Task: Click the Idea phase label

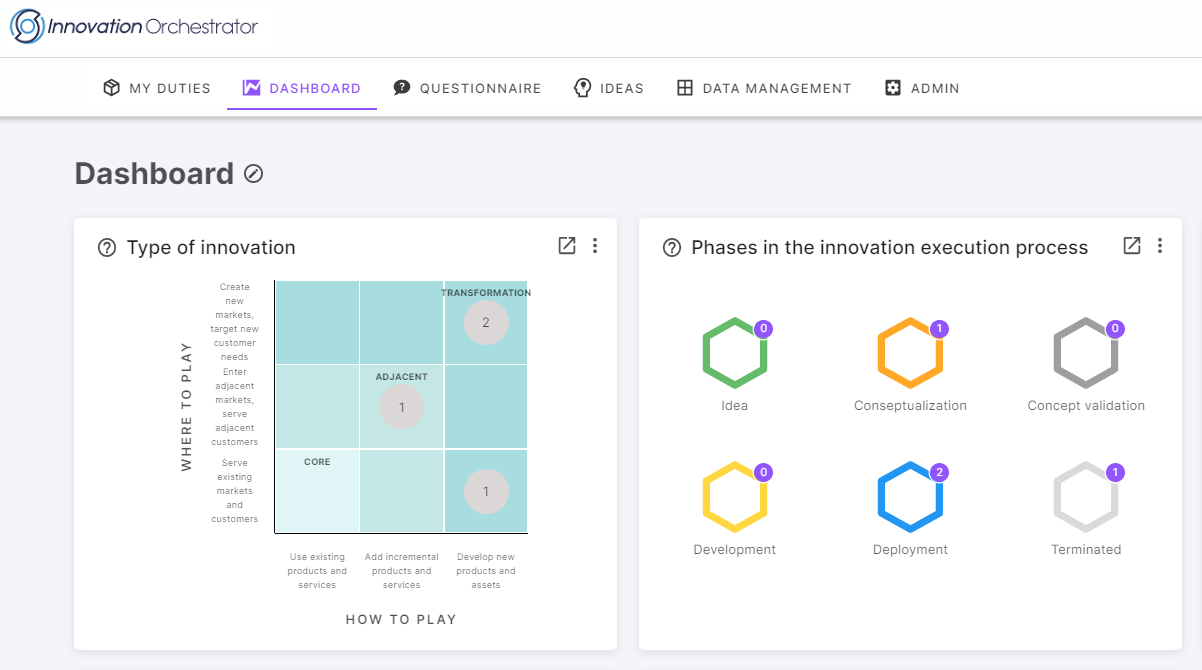Action: point(735,406)
